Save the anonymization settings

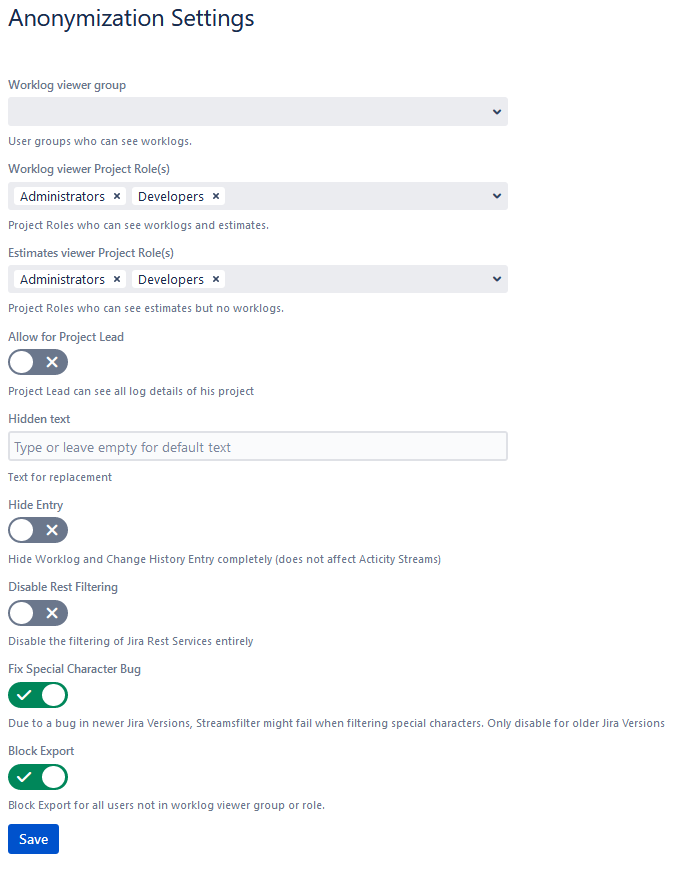pyautogui.click(x=33, y=839)
